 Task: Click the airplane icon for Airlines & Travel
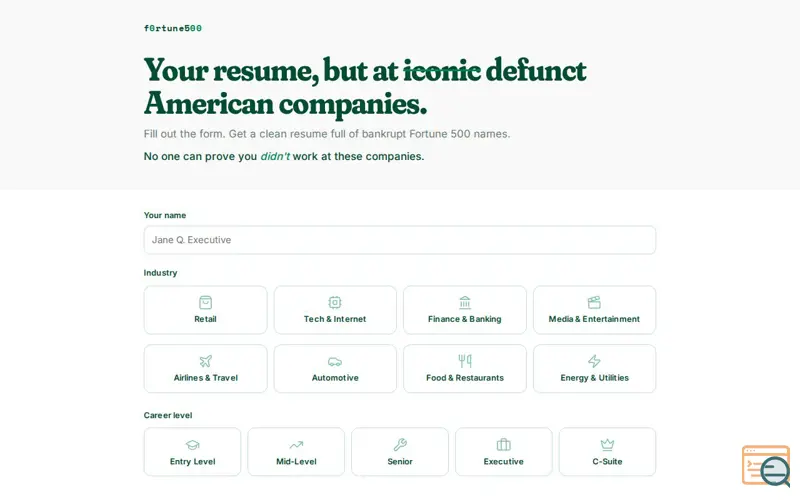(205, 361)
